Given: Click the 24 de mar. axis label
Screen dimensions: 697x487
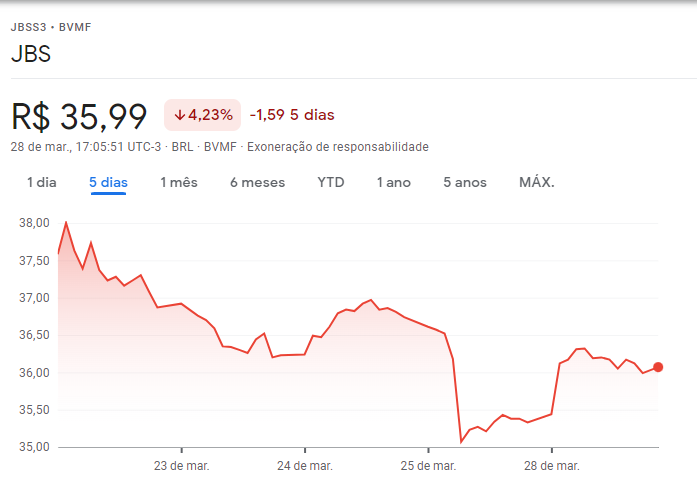Looking at the screenshot, I should pos(304,466).
